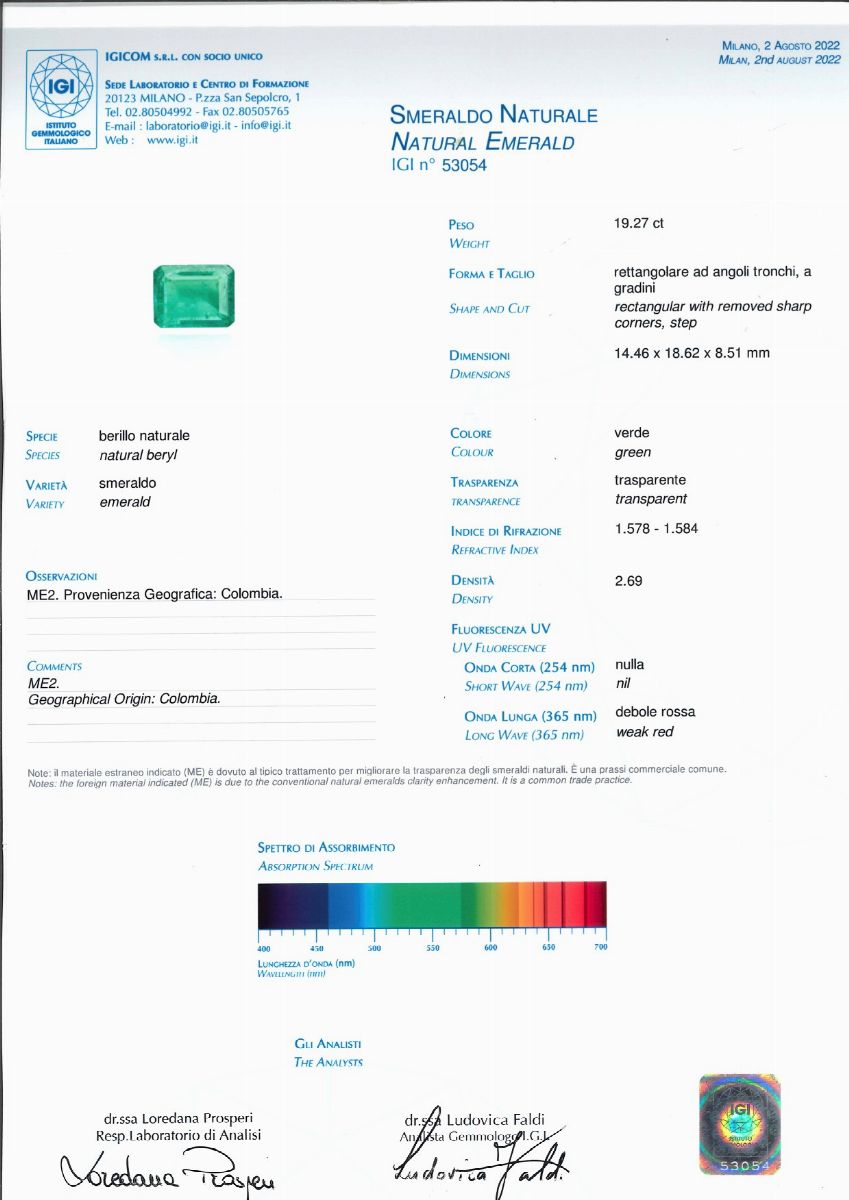Click the holographic IGI security sticker
The width and height of the screenshot is (849, 1200).
click(x=739, y=1124)
